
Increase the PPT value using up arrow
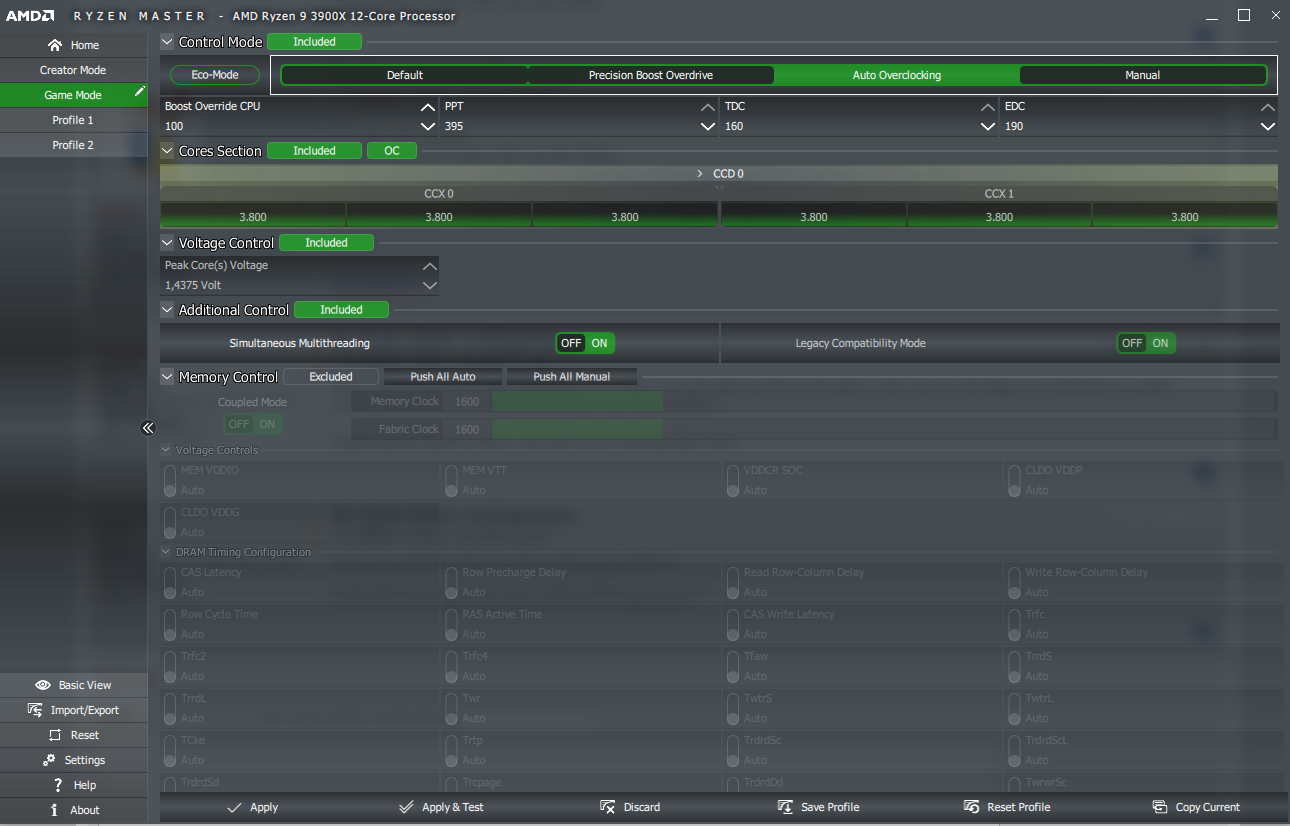708,107
